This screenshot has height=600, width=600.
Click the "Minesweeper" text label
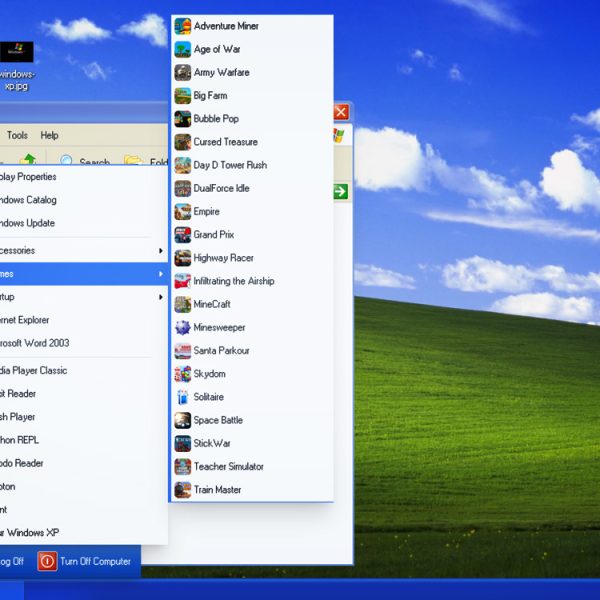tap(219, 328)
